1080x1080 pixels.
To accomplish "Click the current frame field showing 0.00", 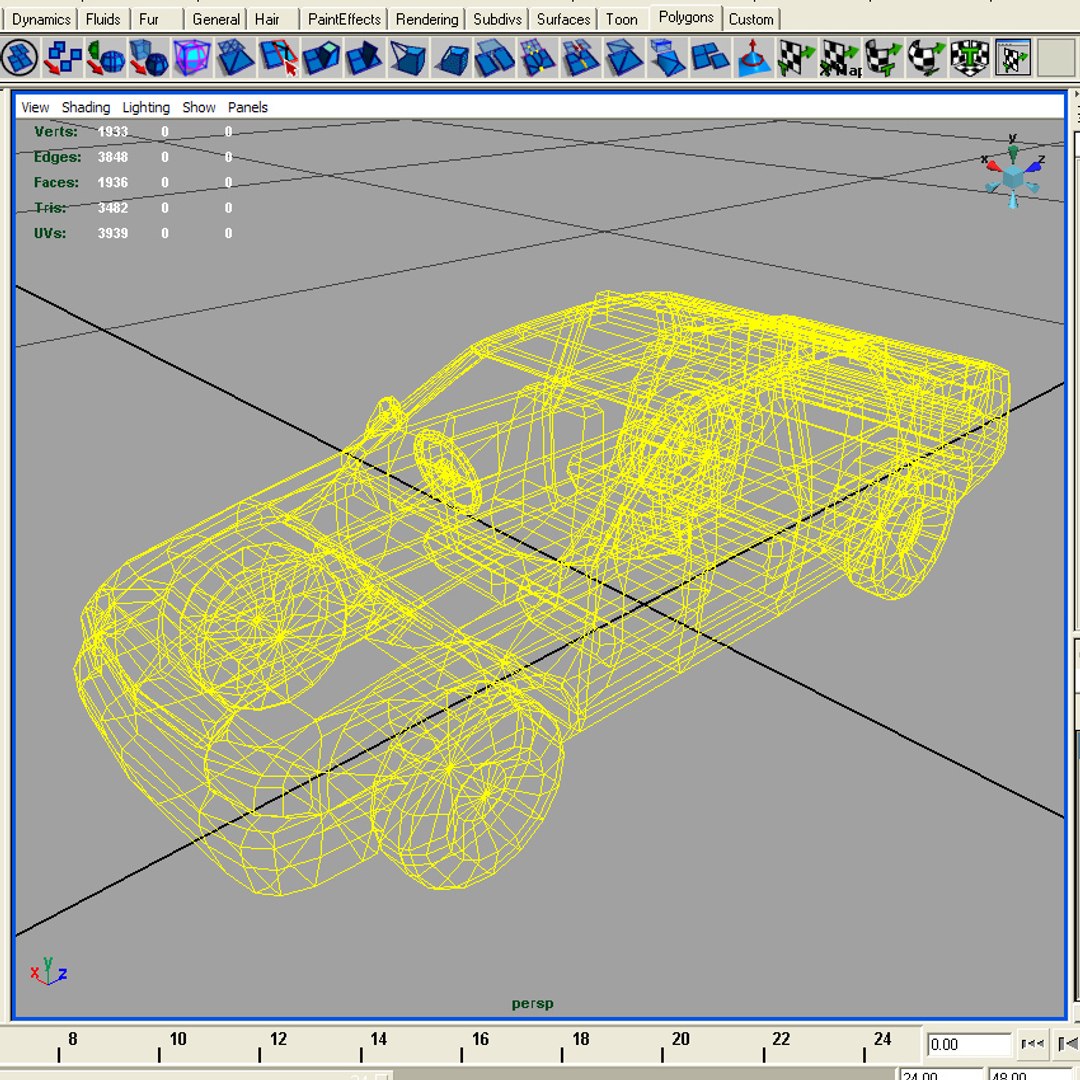I will click(x=968, y=1045).
